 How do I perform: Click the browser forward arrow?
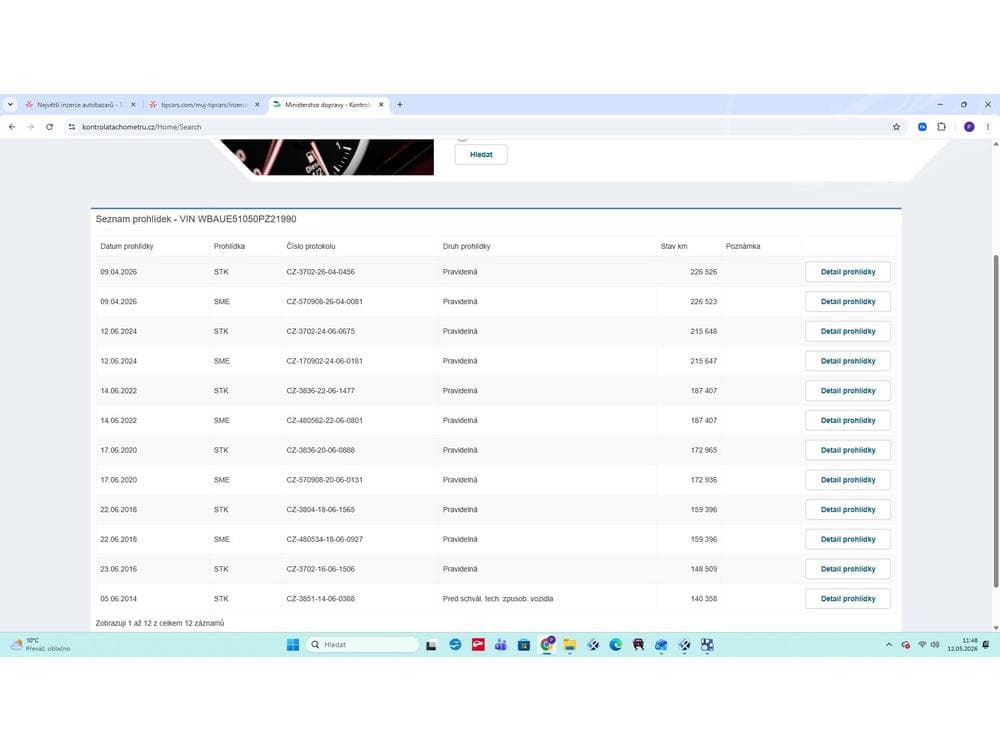point(31,127)
